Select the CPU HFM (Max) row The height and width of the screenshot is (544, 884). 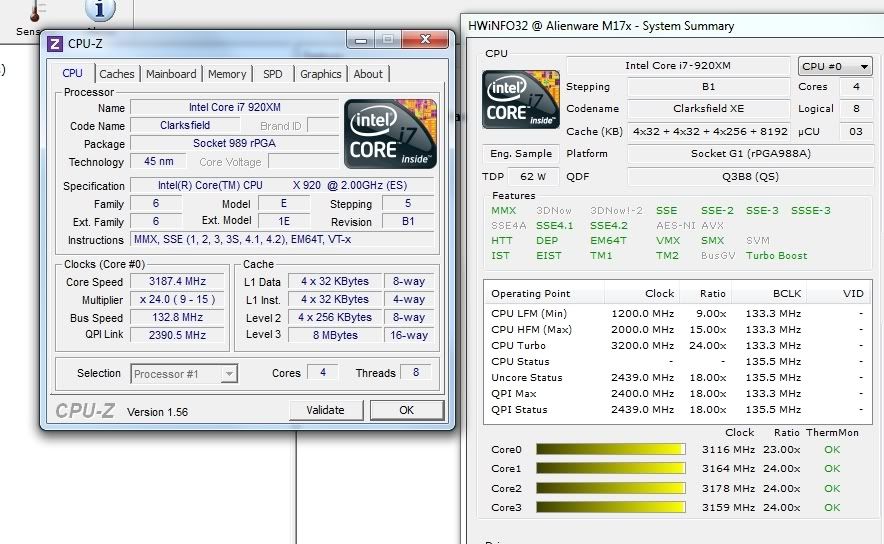(677, 329)
